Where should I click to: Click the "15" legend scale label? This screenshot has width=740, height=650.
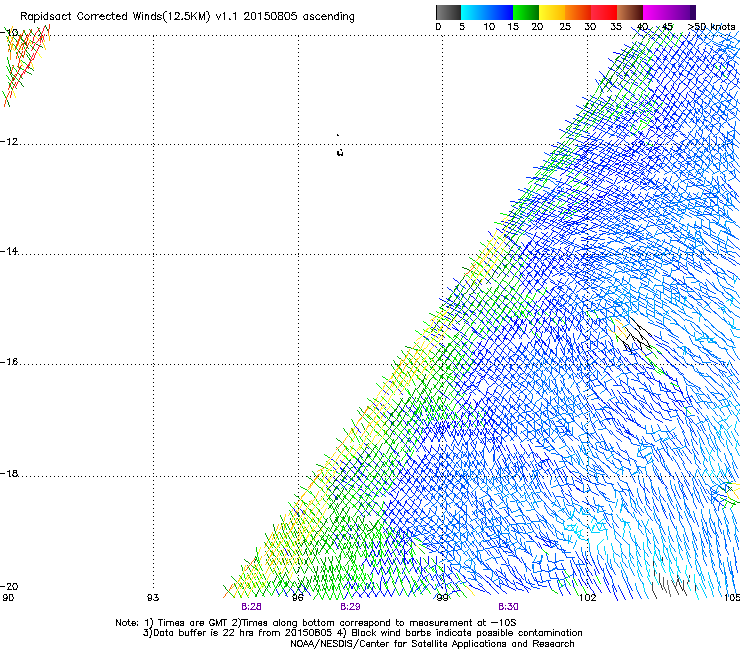[x=513, y=27]
